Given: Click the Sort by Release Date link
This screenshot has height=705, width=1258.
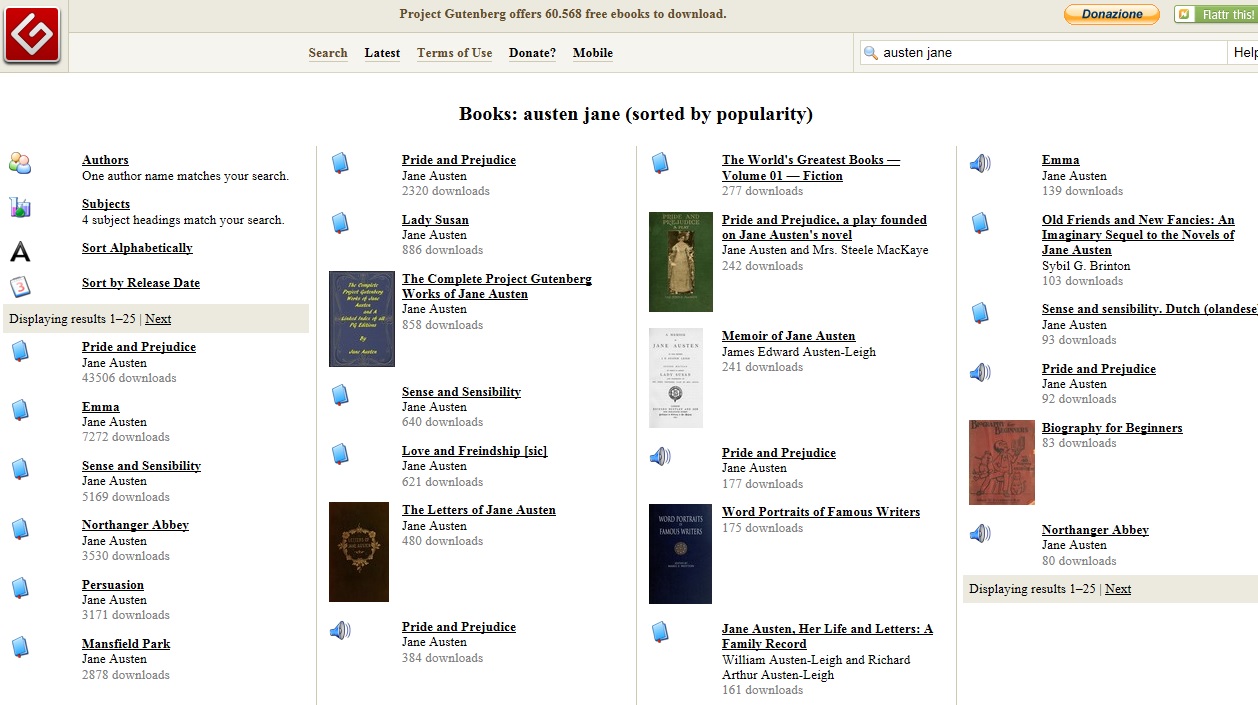Looking at the screenshot, I should [141, 283].
